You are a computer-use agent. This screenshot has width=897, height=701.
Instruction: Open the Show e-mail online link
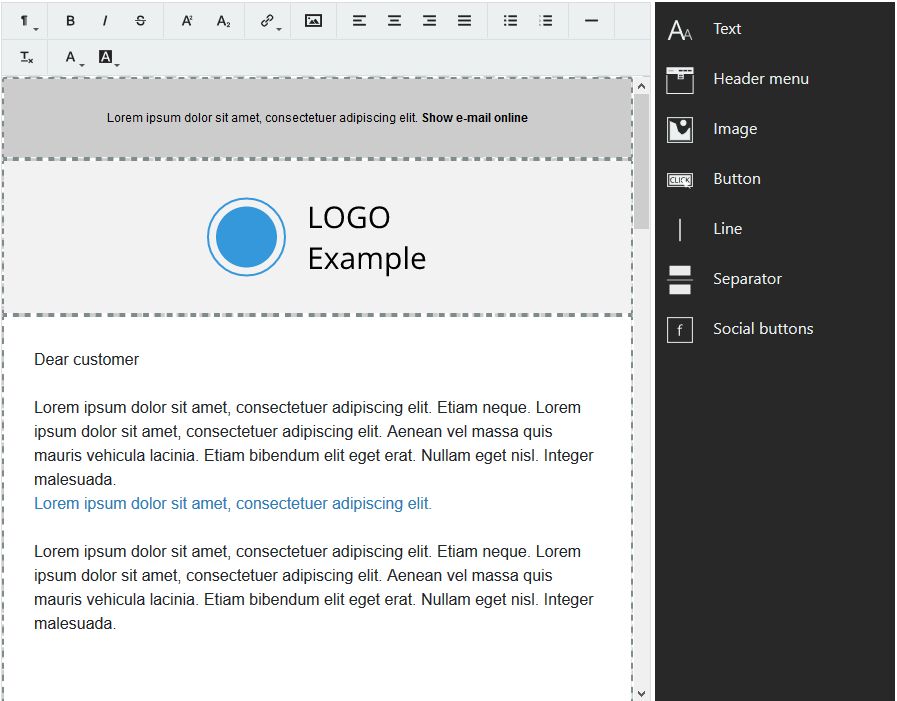click(475, 118)
